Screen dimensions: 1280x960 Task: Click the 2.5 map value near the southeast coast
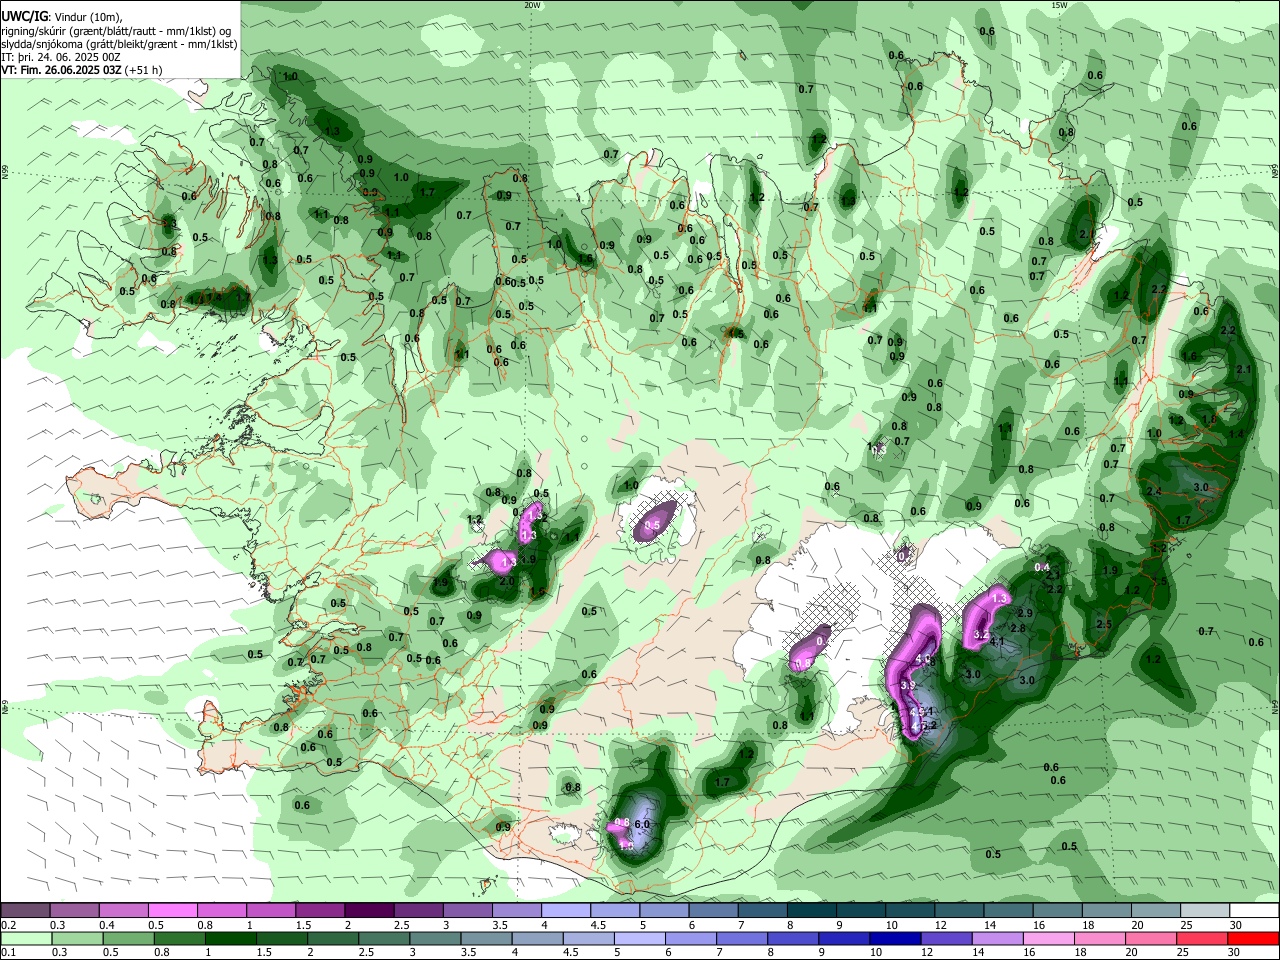pos(1105,624)
